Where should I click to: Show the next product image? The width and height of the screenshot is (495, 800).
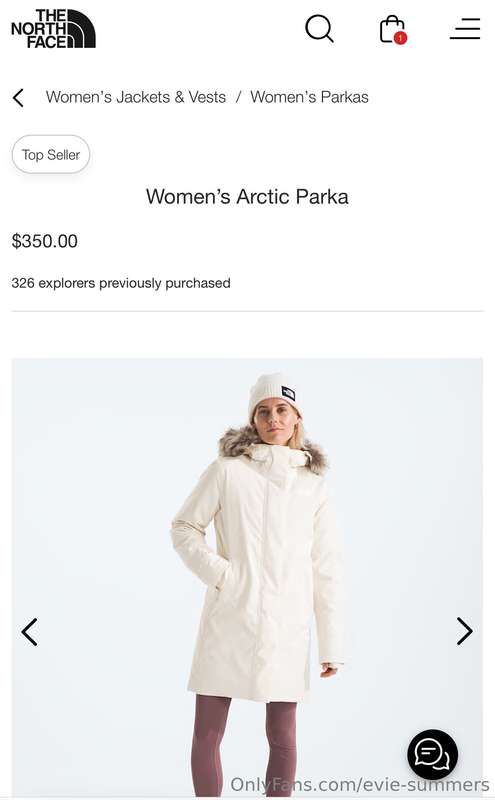(464, 631)
